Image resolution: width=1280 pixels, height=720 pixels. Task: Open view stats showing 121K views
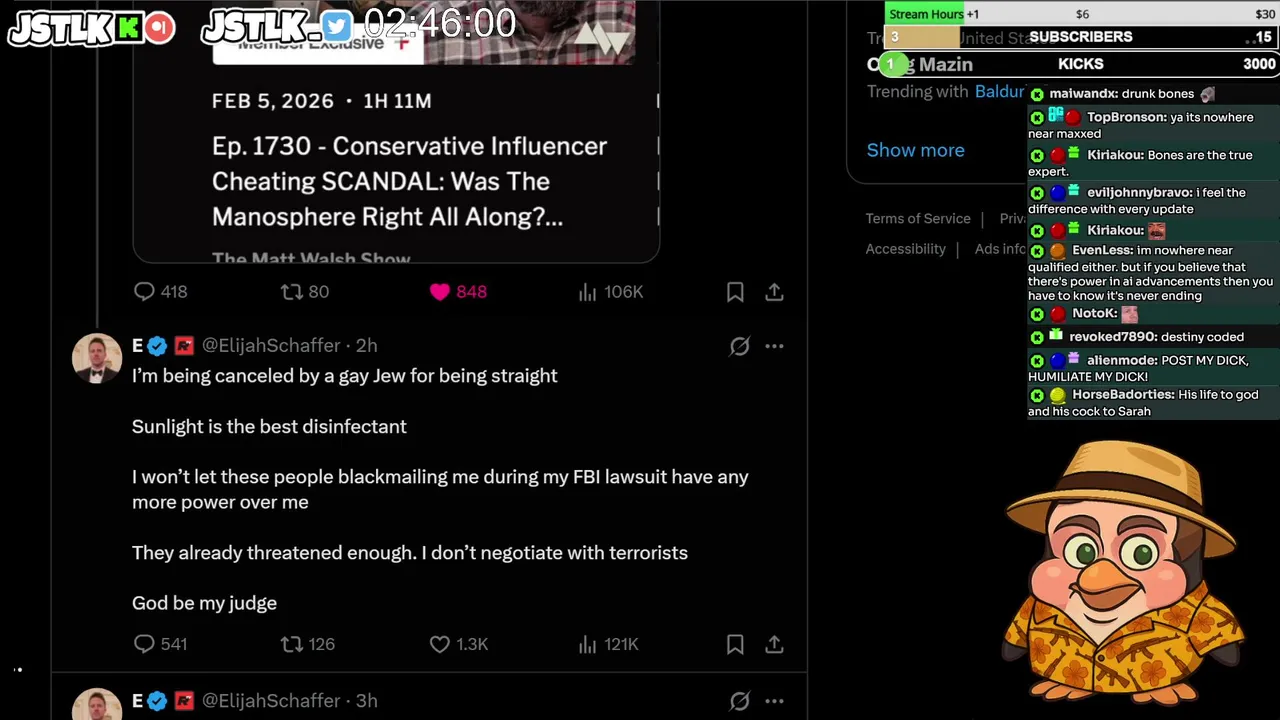[588, 644]
